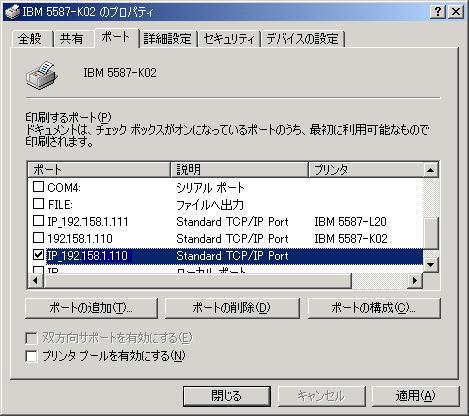Switch to the 詳細設定 tab

pos(168,39)
